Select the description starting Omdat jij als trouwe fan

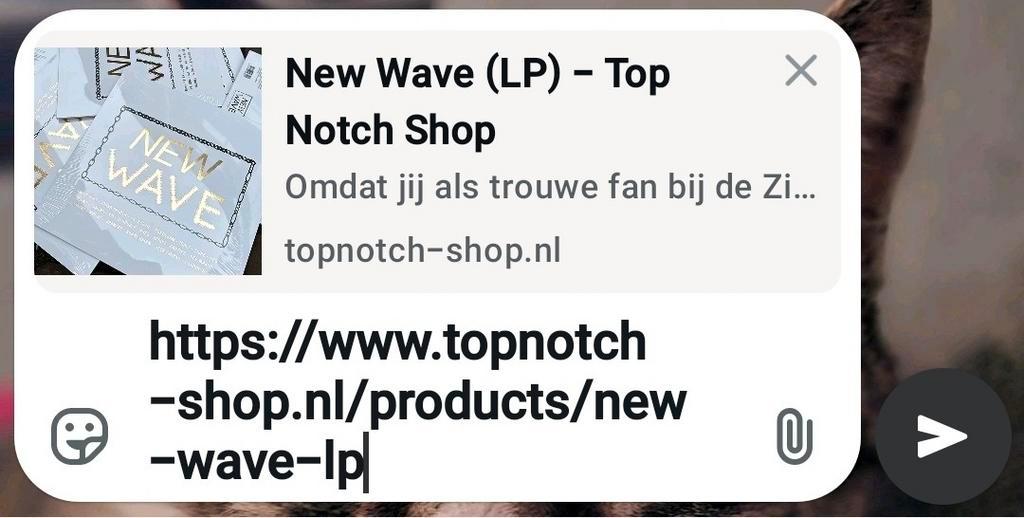click(x=550, y=188)
